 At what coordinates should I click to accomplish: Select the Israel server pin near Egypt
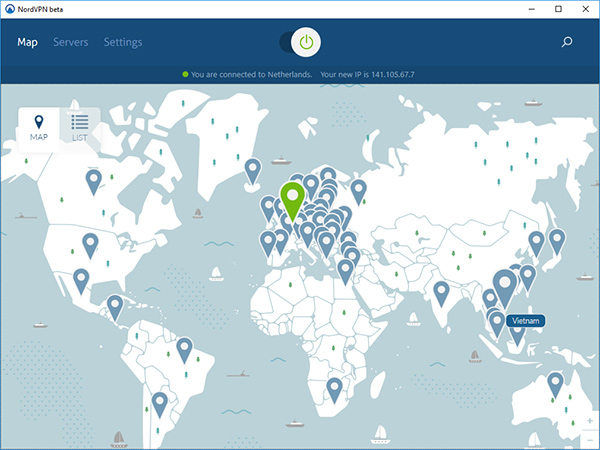(x=345, y=272)
